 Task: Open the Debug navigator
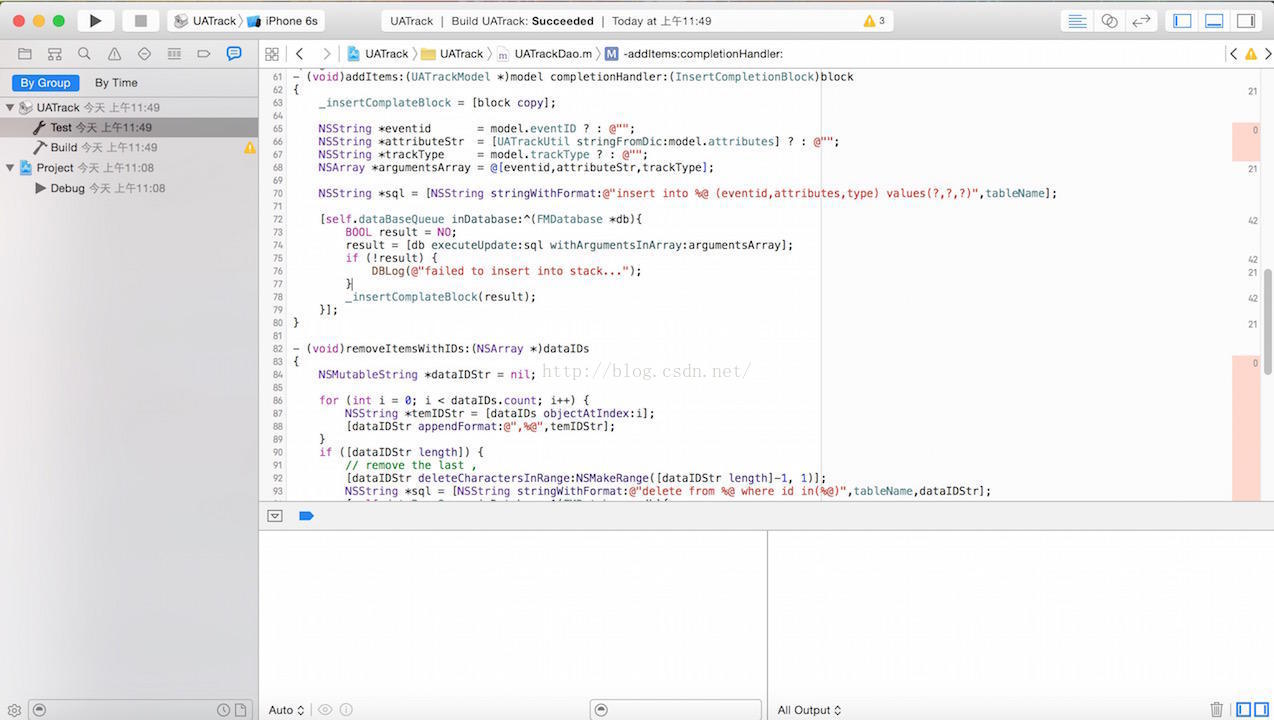click(174, 54)
